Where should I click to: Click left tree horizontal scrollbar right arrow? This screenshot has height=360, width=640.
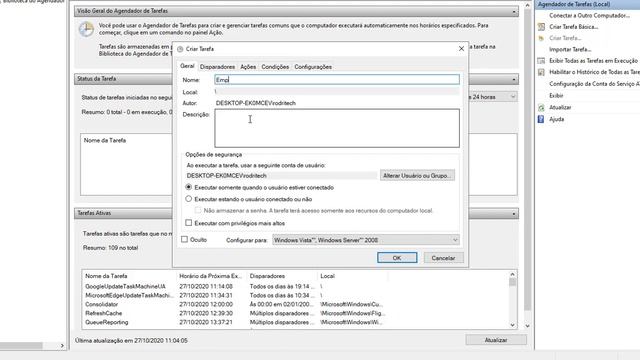point(62,346)
